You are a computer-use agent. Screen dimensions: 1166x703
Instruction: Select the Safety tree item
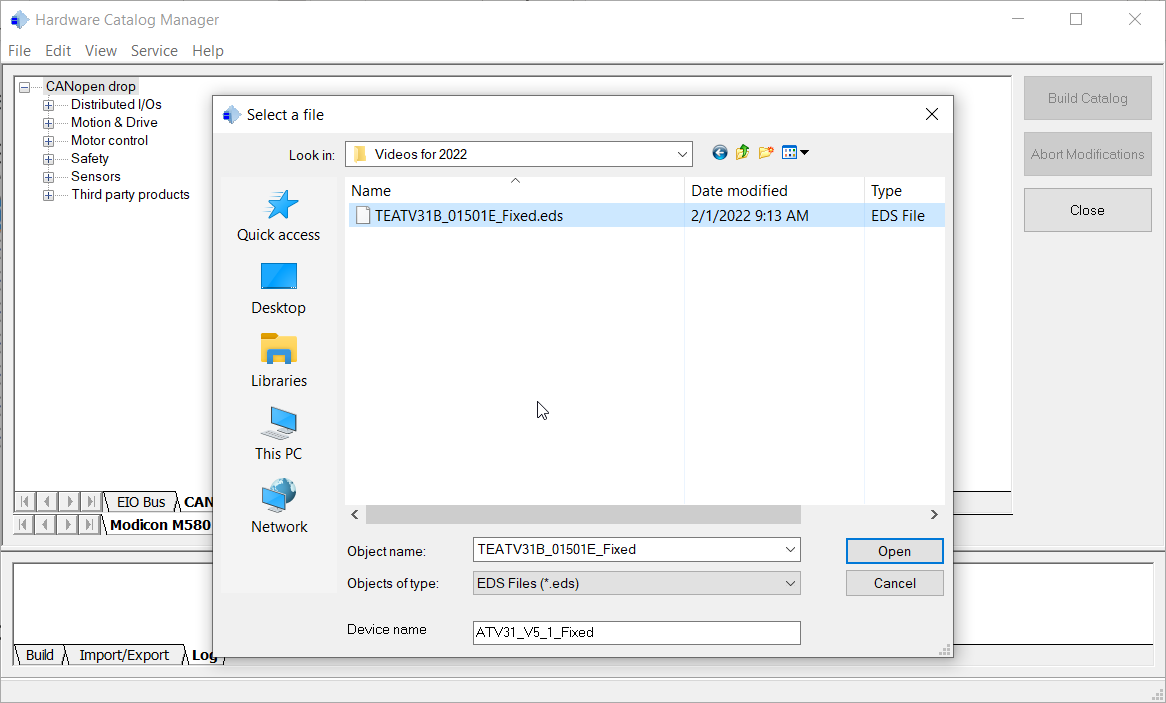pyautogui.click(x=90, y=159)
